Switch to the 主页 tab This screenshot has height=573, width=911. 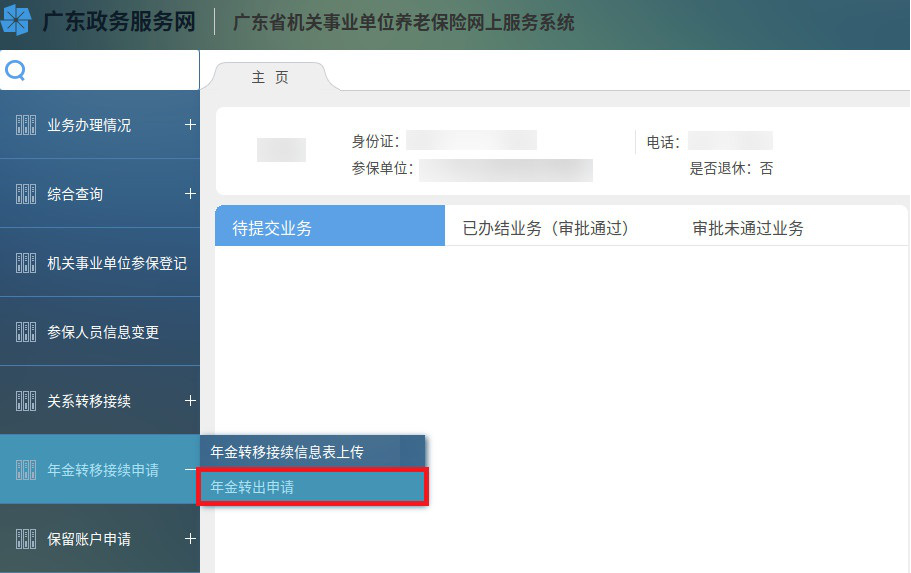pos(270,77)
